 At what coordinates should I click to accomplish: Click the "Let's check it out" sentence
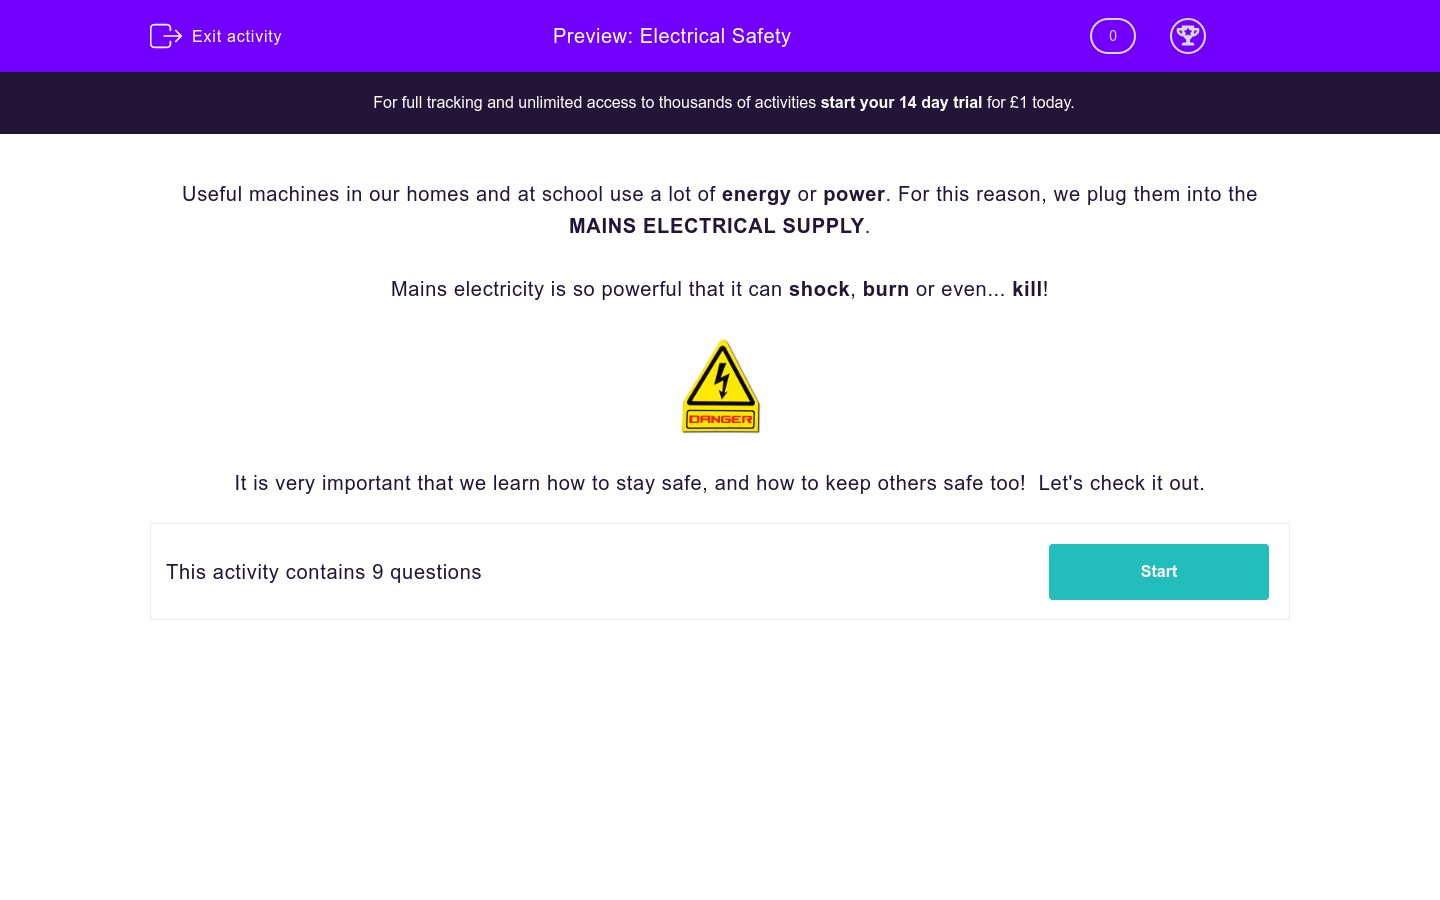click(x=1120, y=483)
